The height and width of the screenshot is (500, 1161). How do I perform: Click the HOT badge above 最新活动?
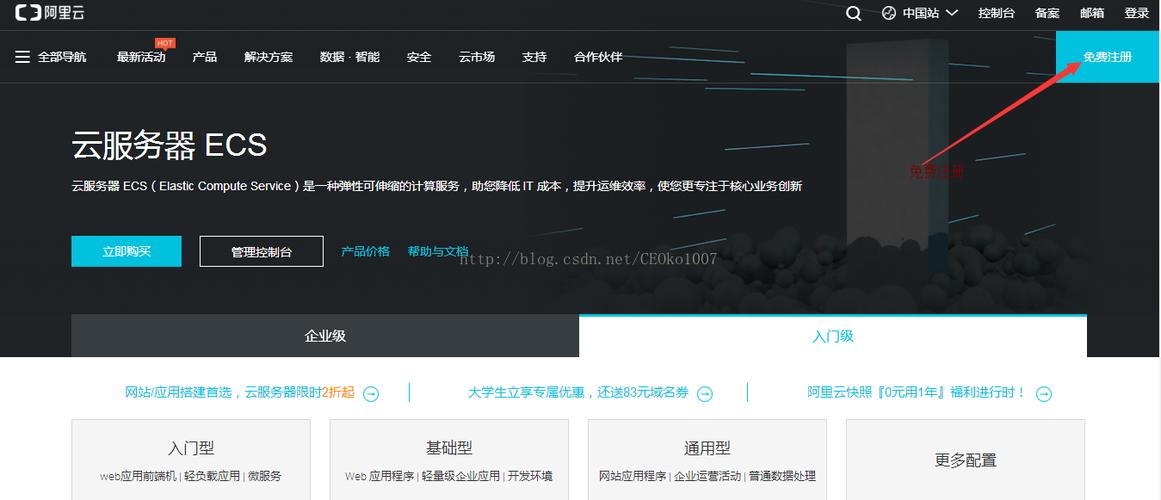coord(164,43)
